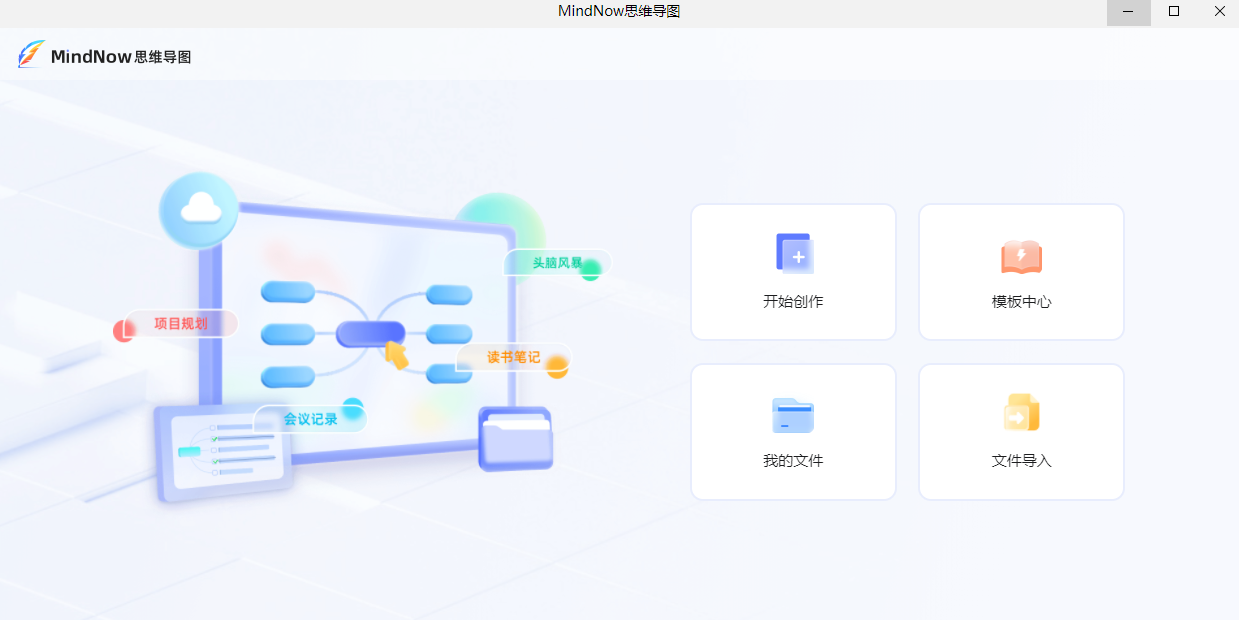This screenshot has height=620, width=1239.
Task: Click the 读书笔记 tag in the illustration
Action: pyautogui.click(x=512, y=358)
